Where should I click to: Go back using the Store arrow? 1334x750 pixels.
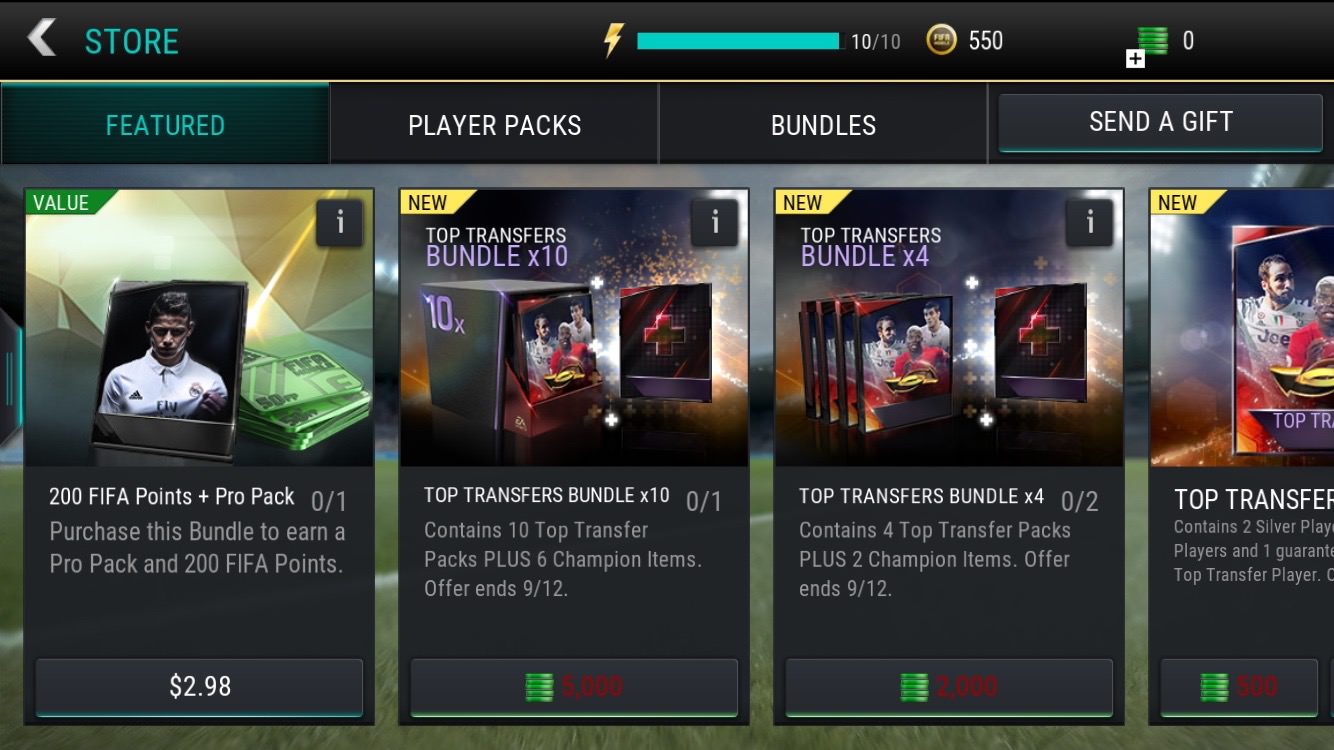[x=42, y=39]
